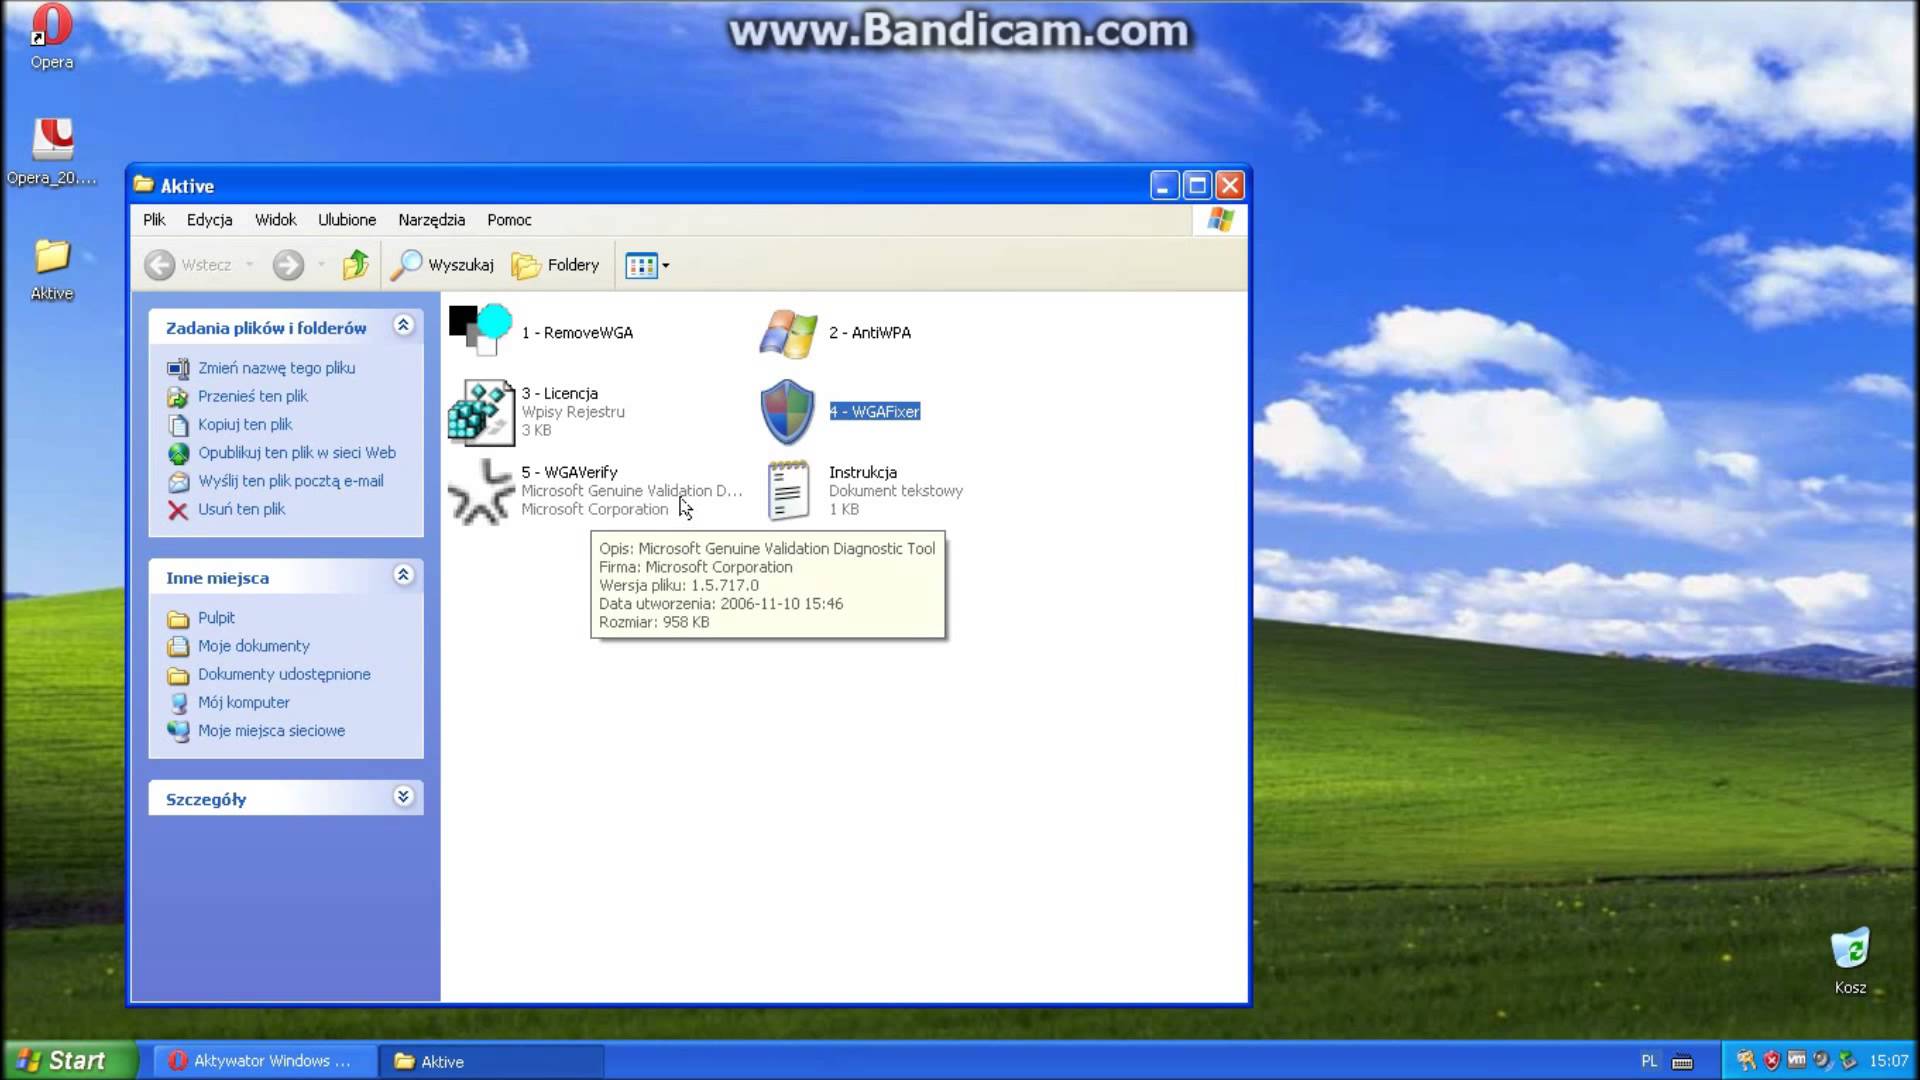Select the Instrukcja text document icon

pos(788,490)
